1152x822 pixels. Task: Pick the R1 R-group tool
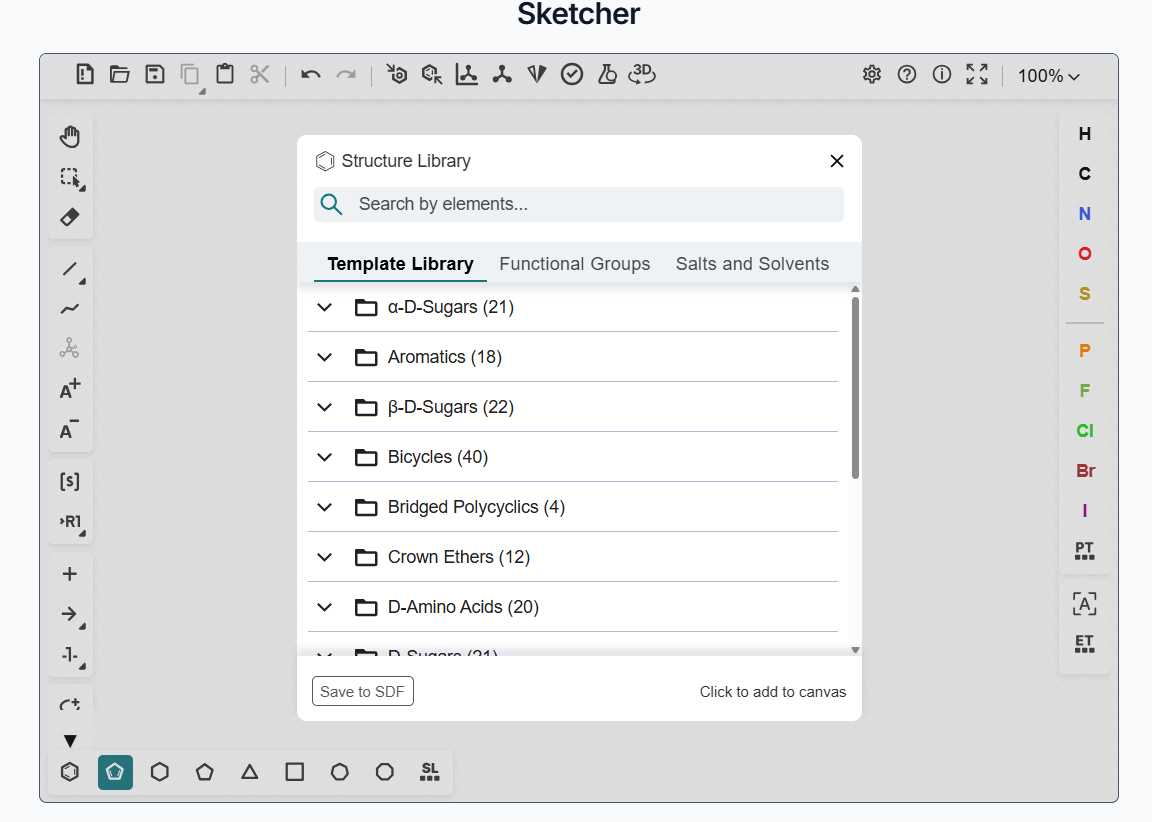click(x=70, y=521)
